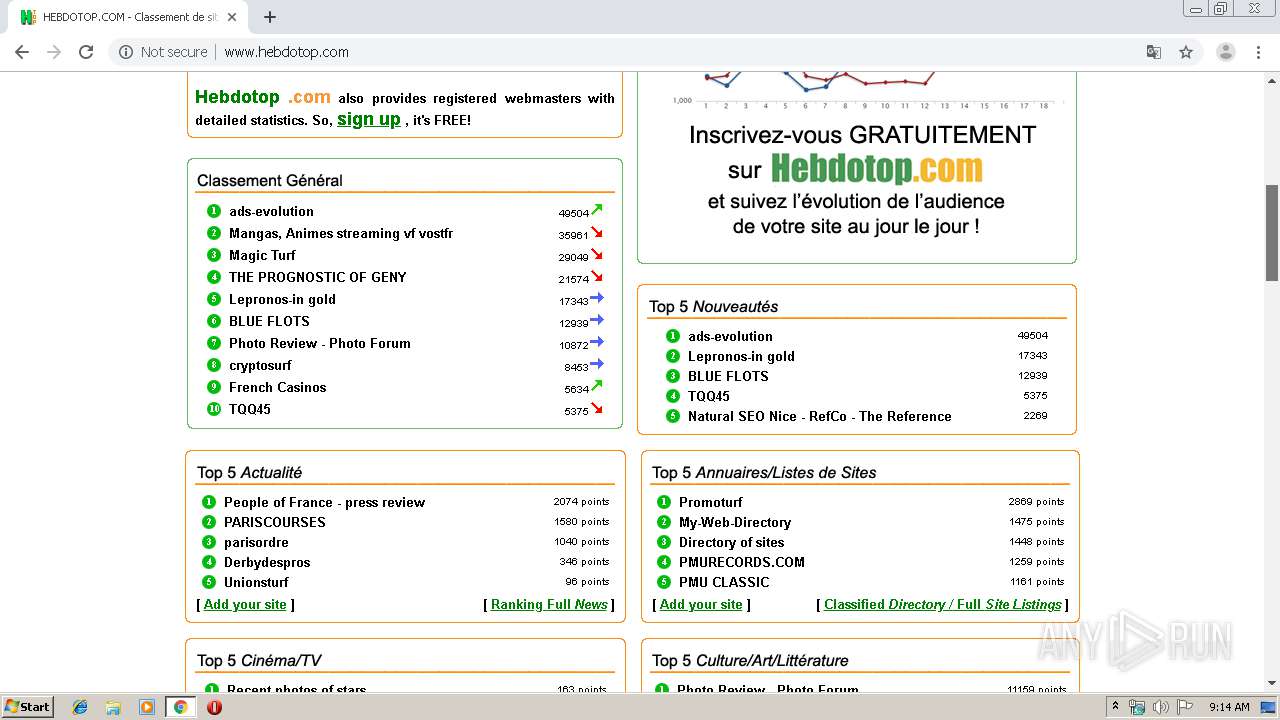This screenshot has width=1280, height=720.
Task: Launch Internet Explorer from taskbar
Action: click(x=80, y=707)
